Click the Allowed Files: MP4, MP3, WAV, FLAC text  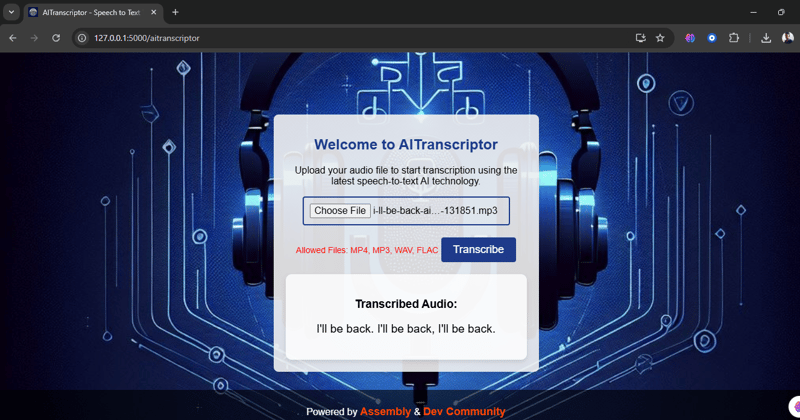(x=367, y=250)
